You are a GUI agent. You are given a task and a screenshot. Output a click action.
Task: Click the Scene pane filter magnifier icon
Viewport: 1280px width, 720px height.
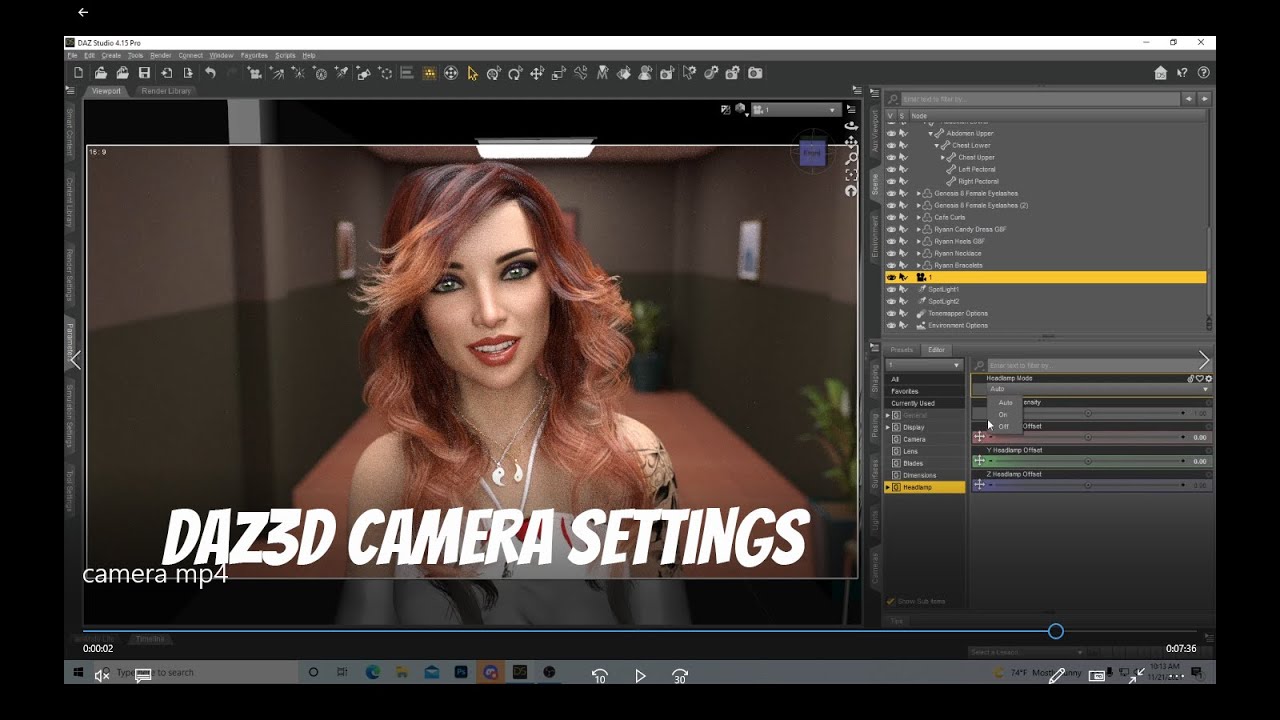[x=892, y=99]
